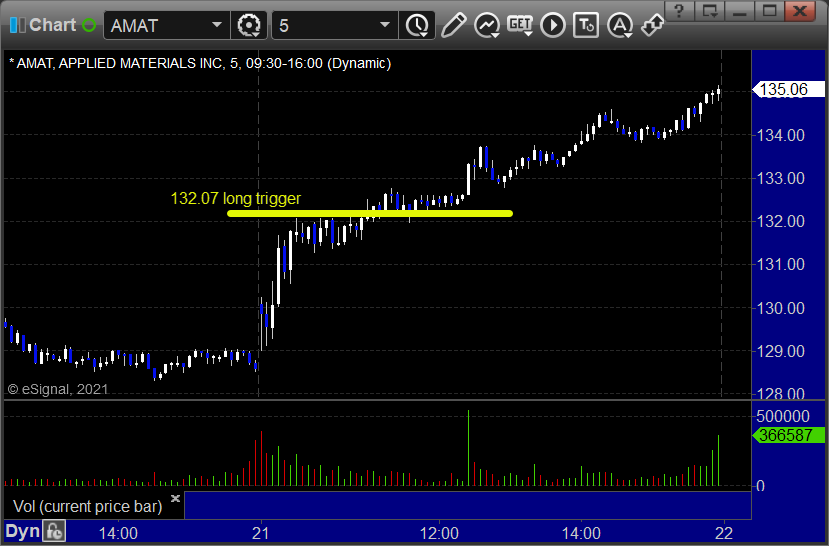Click the 131.00 price axis label
The width and height of the screenshot is (829, 546).
(x=780, y=264)
